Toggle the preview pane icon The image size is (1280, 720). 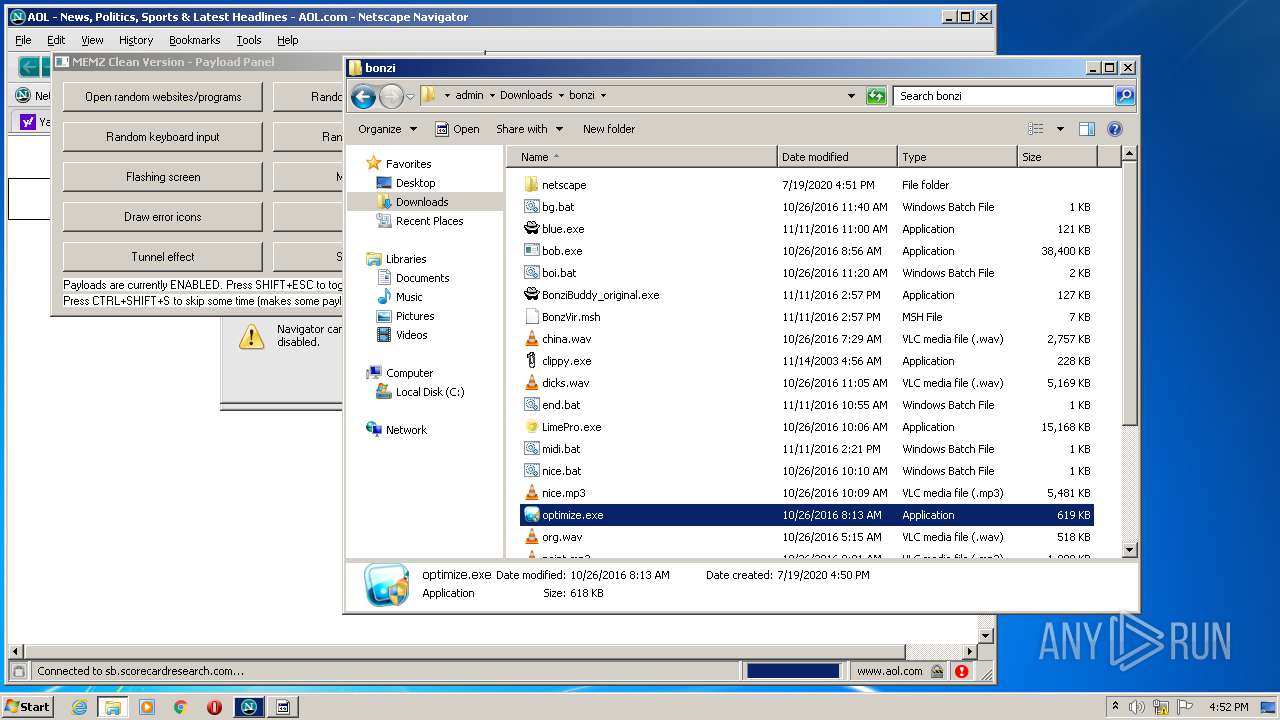(1087, 129)
